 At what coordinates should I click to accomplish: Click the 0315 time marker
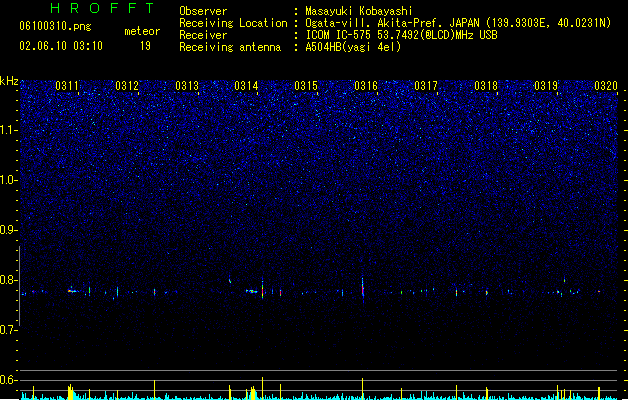[306, 86]
